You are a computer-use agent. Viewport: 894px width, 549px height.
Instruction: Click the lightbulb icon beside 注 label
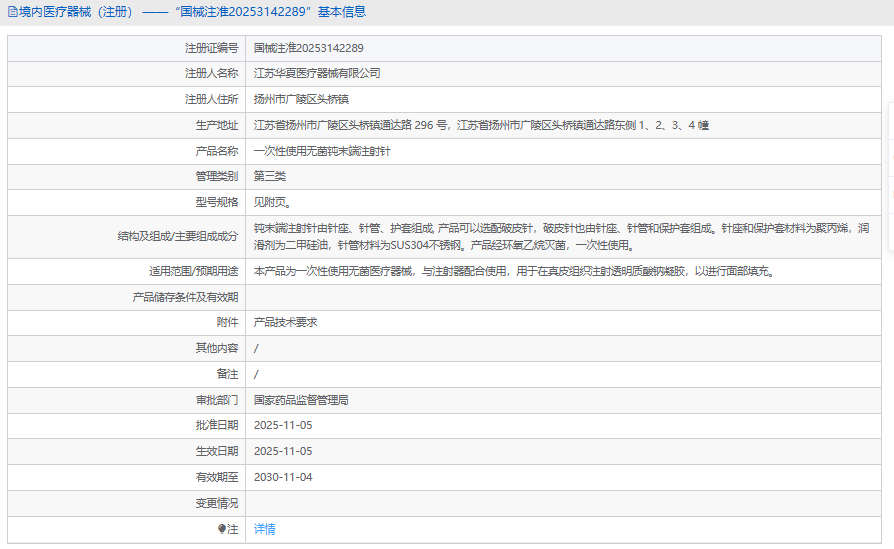[x=222, y=529]
